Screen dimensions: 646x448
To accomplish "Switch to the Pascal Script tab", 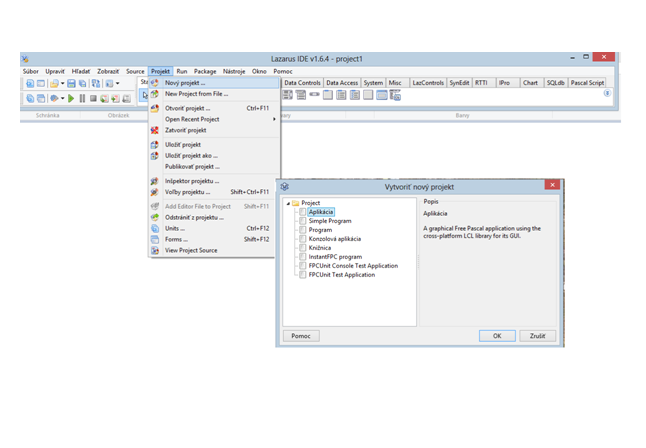I will [587, 83].
